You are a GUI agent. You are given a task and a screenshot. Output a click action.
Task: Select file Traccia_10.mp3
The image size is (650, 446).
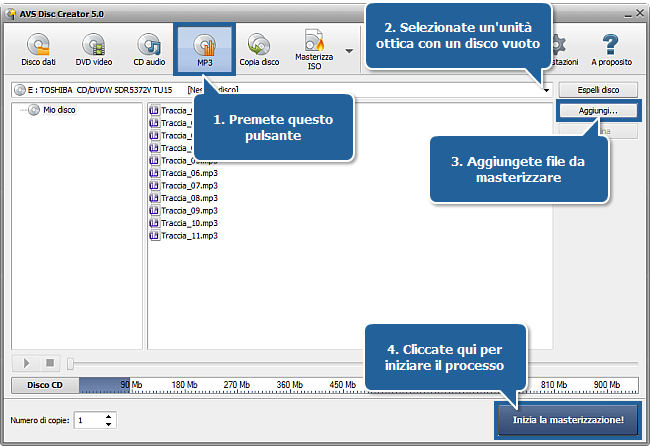click(189, 223)
